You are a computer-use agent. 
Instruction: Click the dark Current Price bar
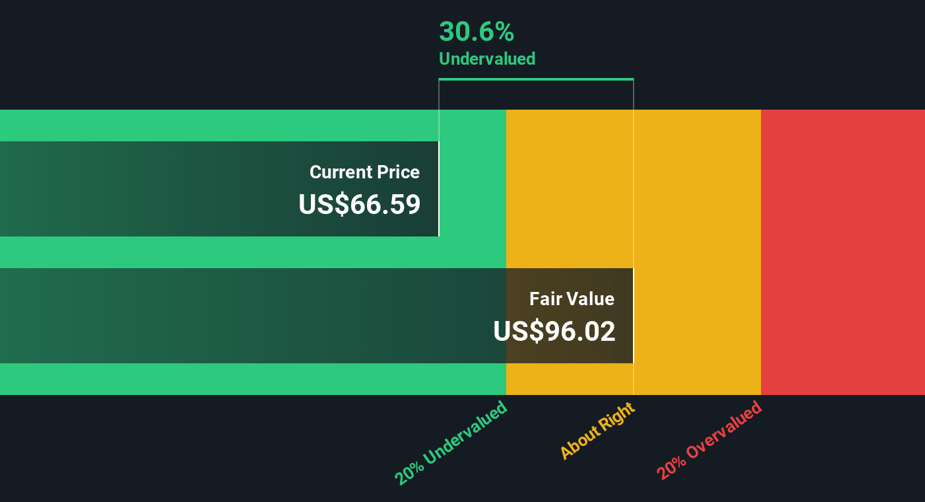point(219,189)
